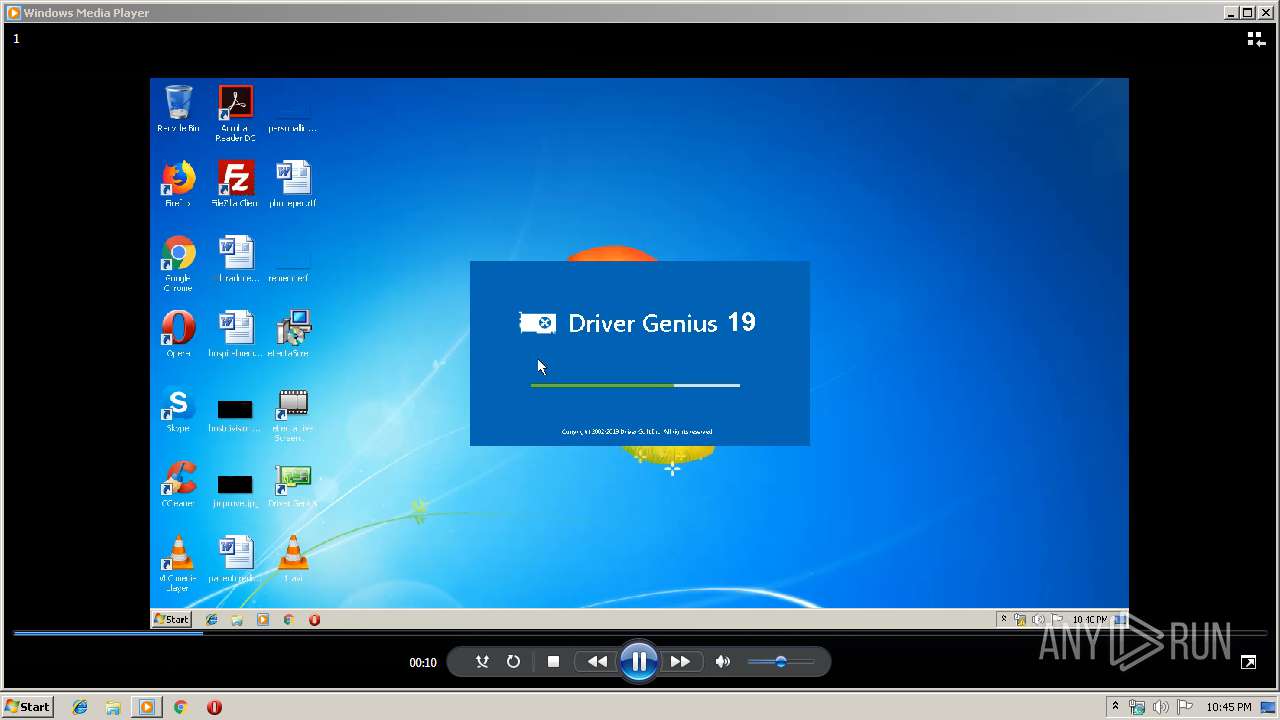Click Recycle Bin icon in the video
Screen dimensions: 1280x720
coord(178,108)
